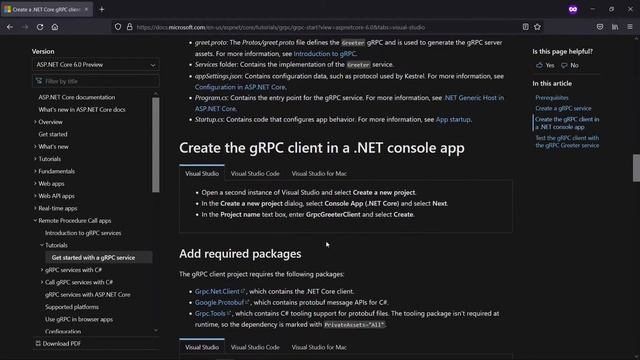Expand the Web apps tree node
The image size is (640, 360).
pos(35,184)
